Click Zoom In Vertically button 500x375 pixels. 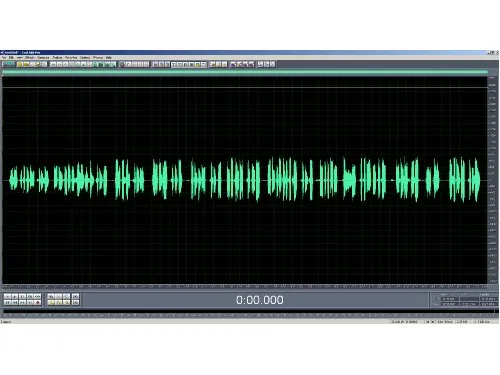coord(75,296)
